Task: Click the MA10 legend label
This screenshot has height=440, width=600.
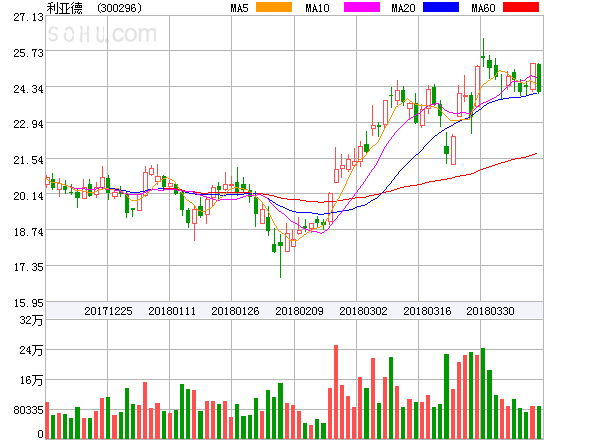Action: coord(317,8)
